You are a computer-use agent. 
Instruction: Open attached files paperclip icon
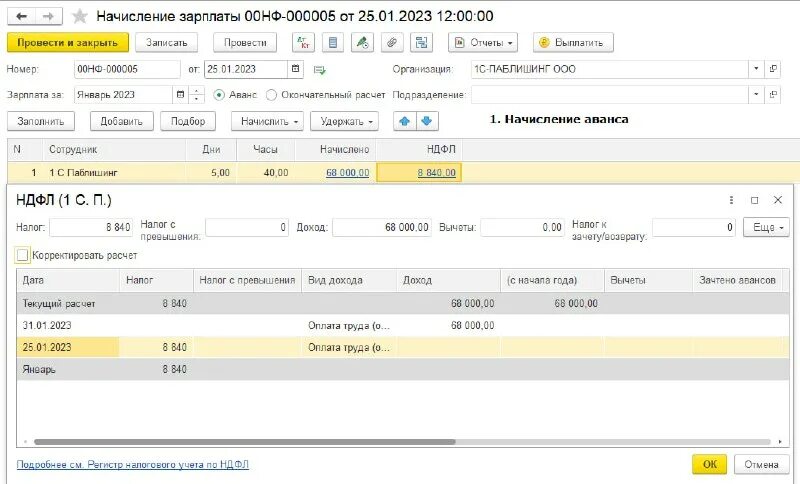(392, 43)
